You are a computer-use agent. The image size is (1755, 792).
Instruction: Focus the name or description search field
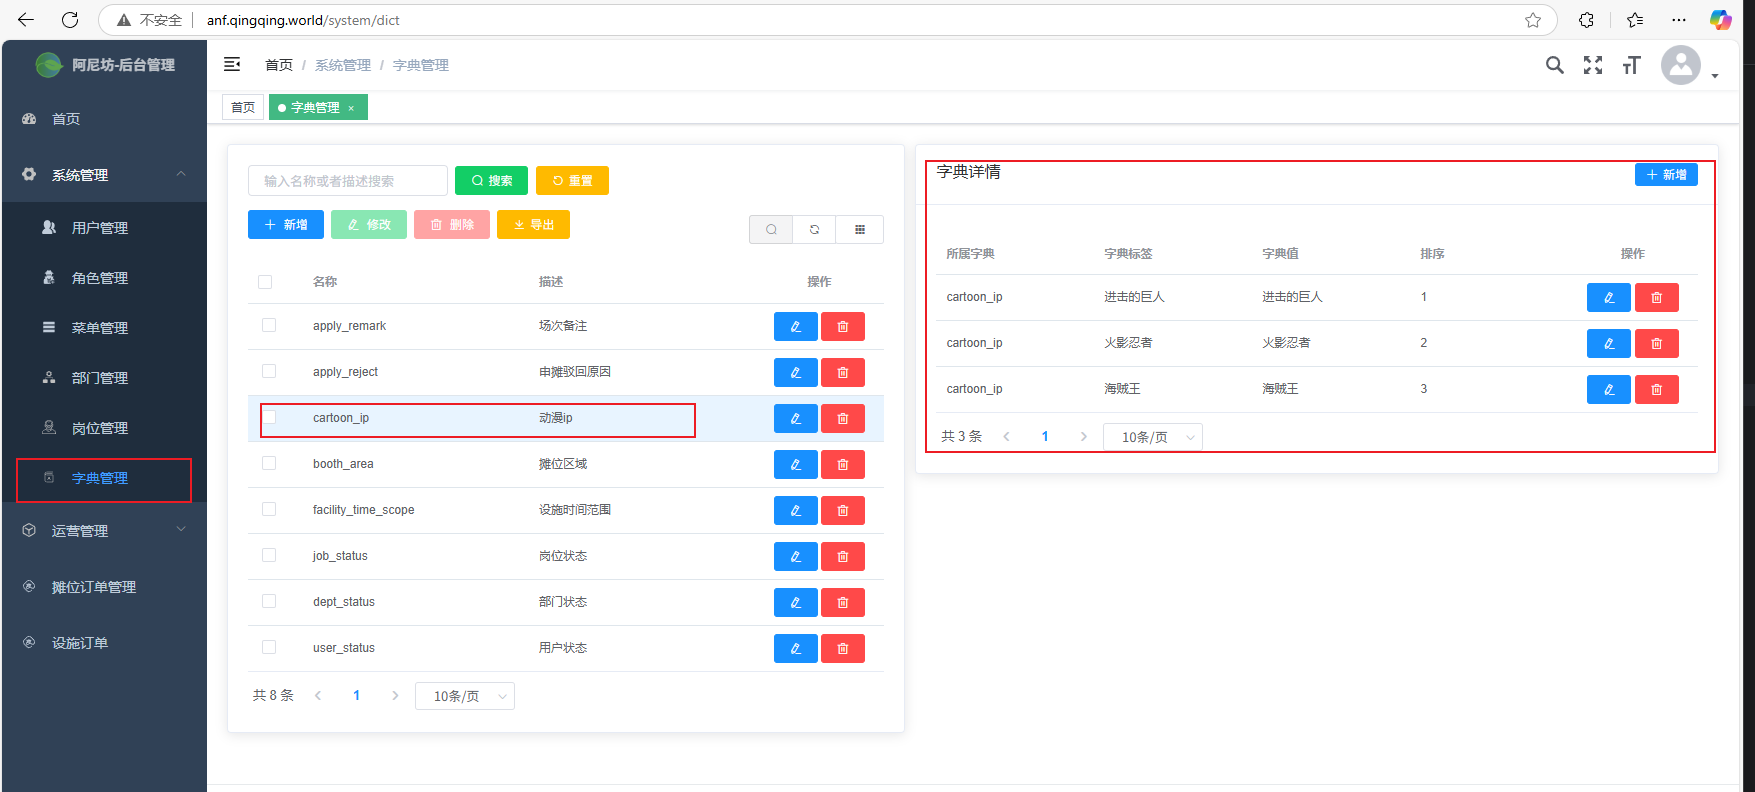347,181
